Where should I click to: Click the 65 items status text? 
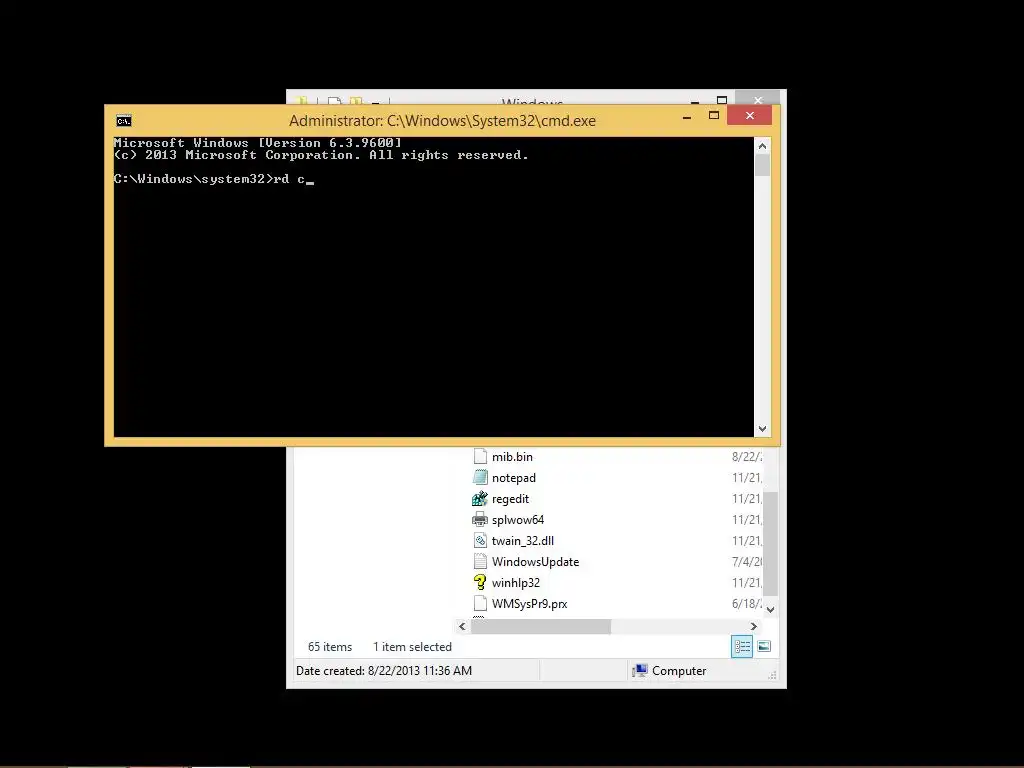[x=330, y=647]
